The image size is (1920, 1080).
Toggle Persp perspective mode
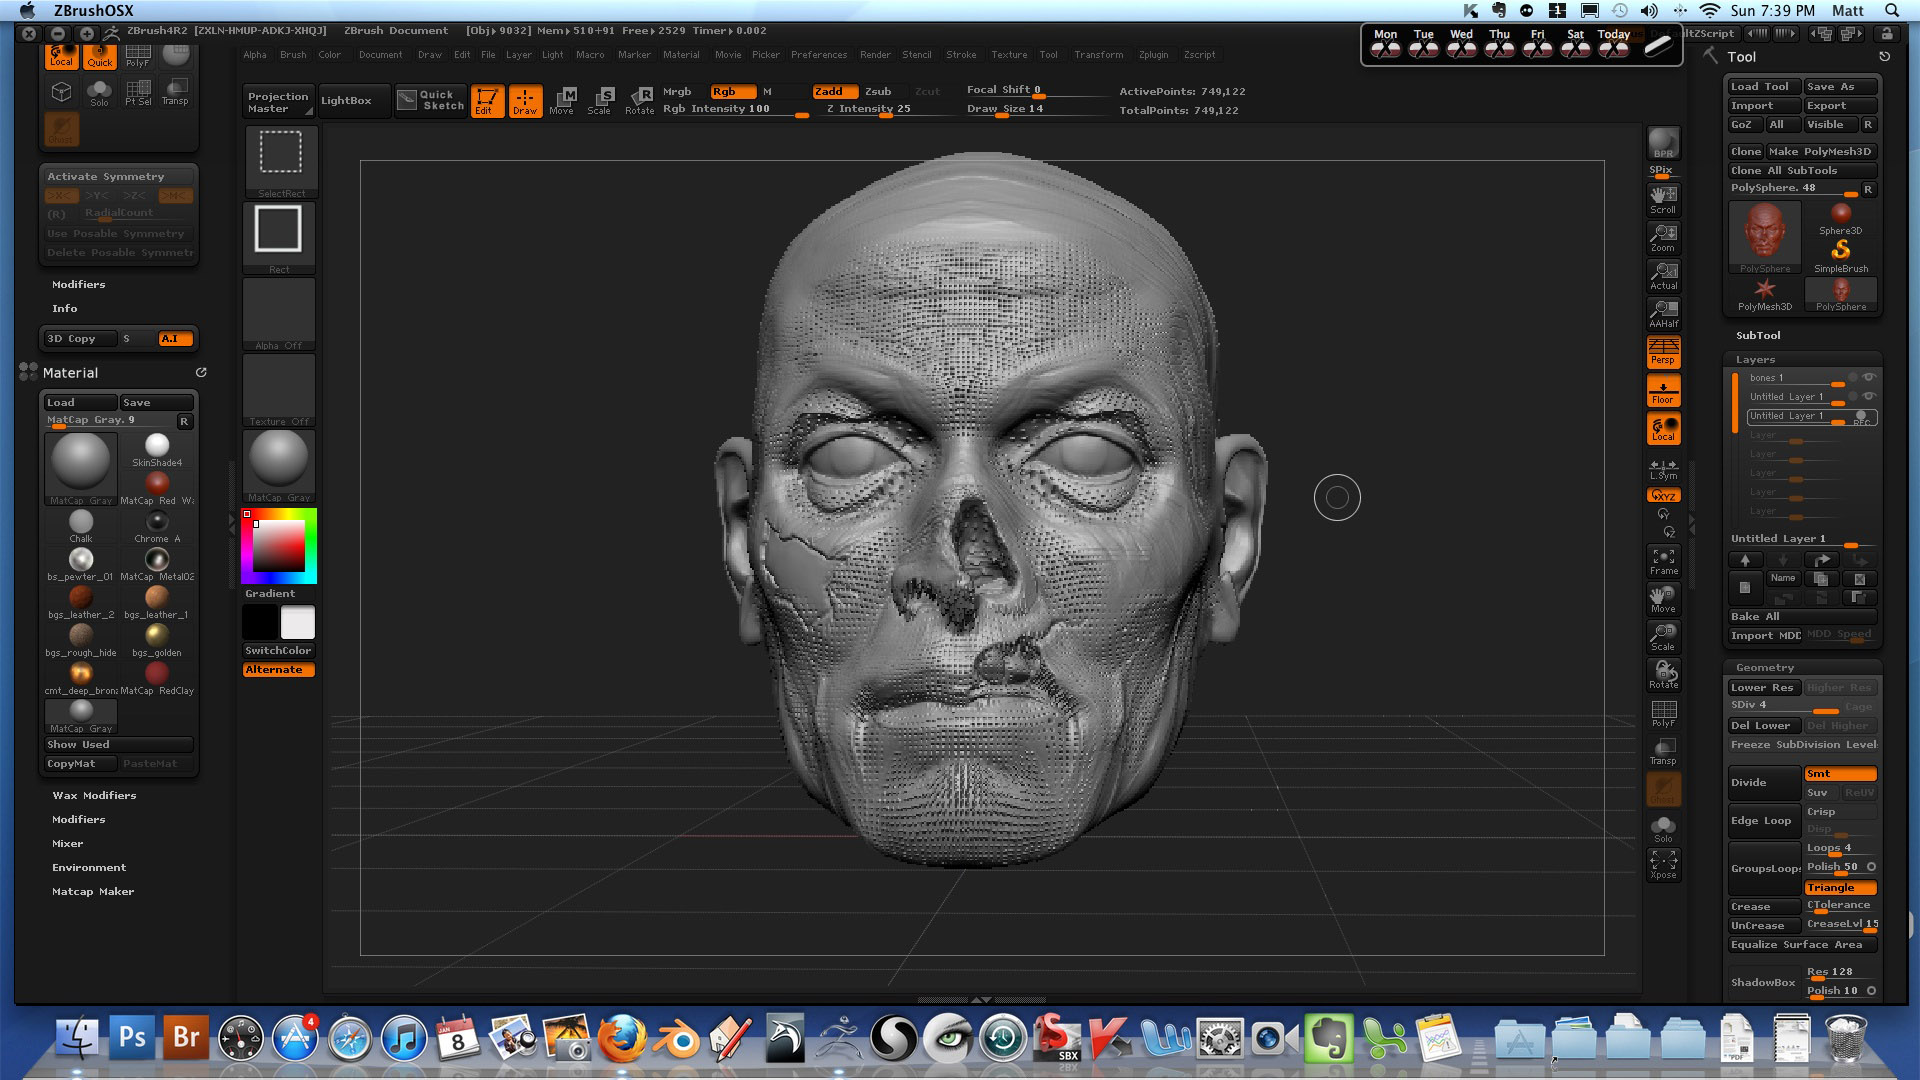click(1663, 352)
